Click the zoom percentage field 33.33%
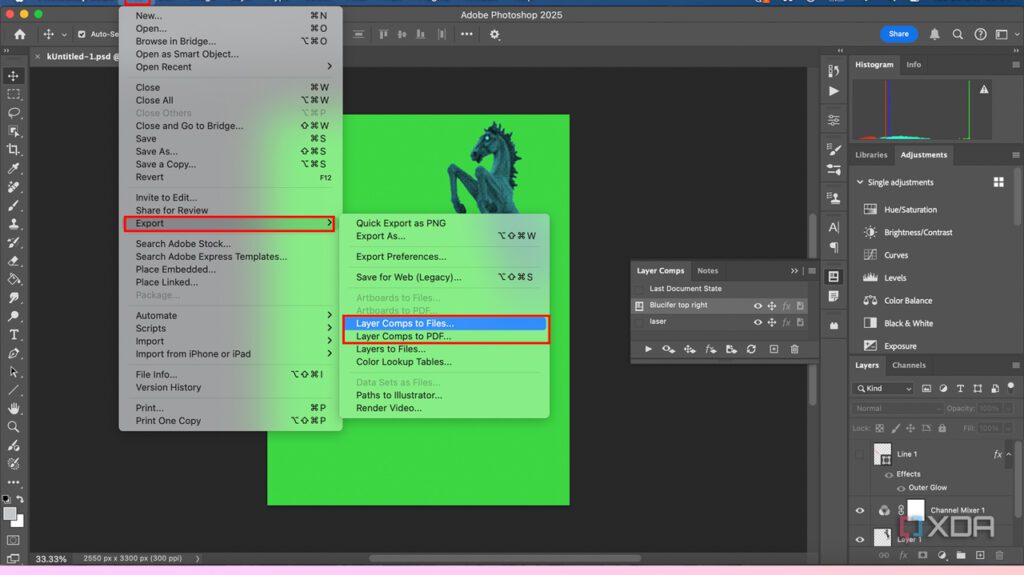Viewport: 1024px width, 575px height. click(x=51, y=559)
